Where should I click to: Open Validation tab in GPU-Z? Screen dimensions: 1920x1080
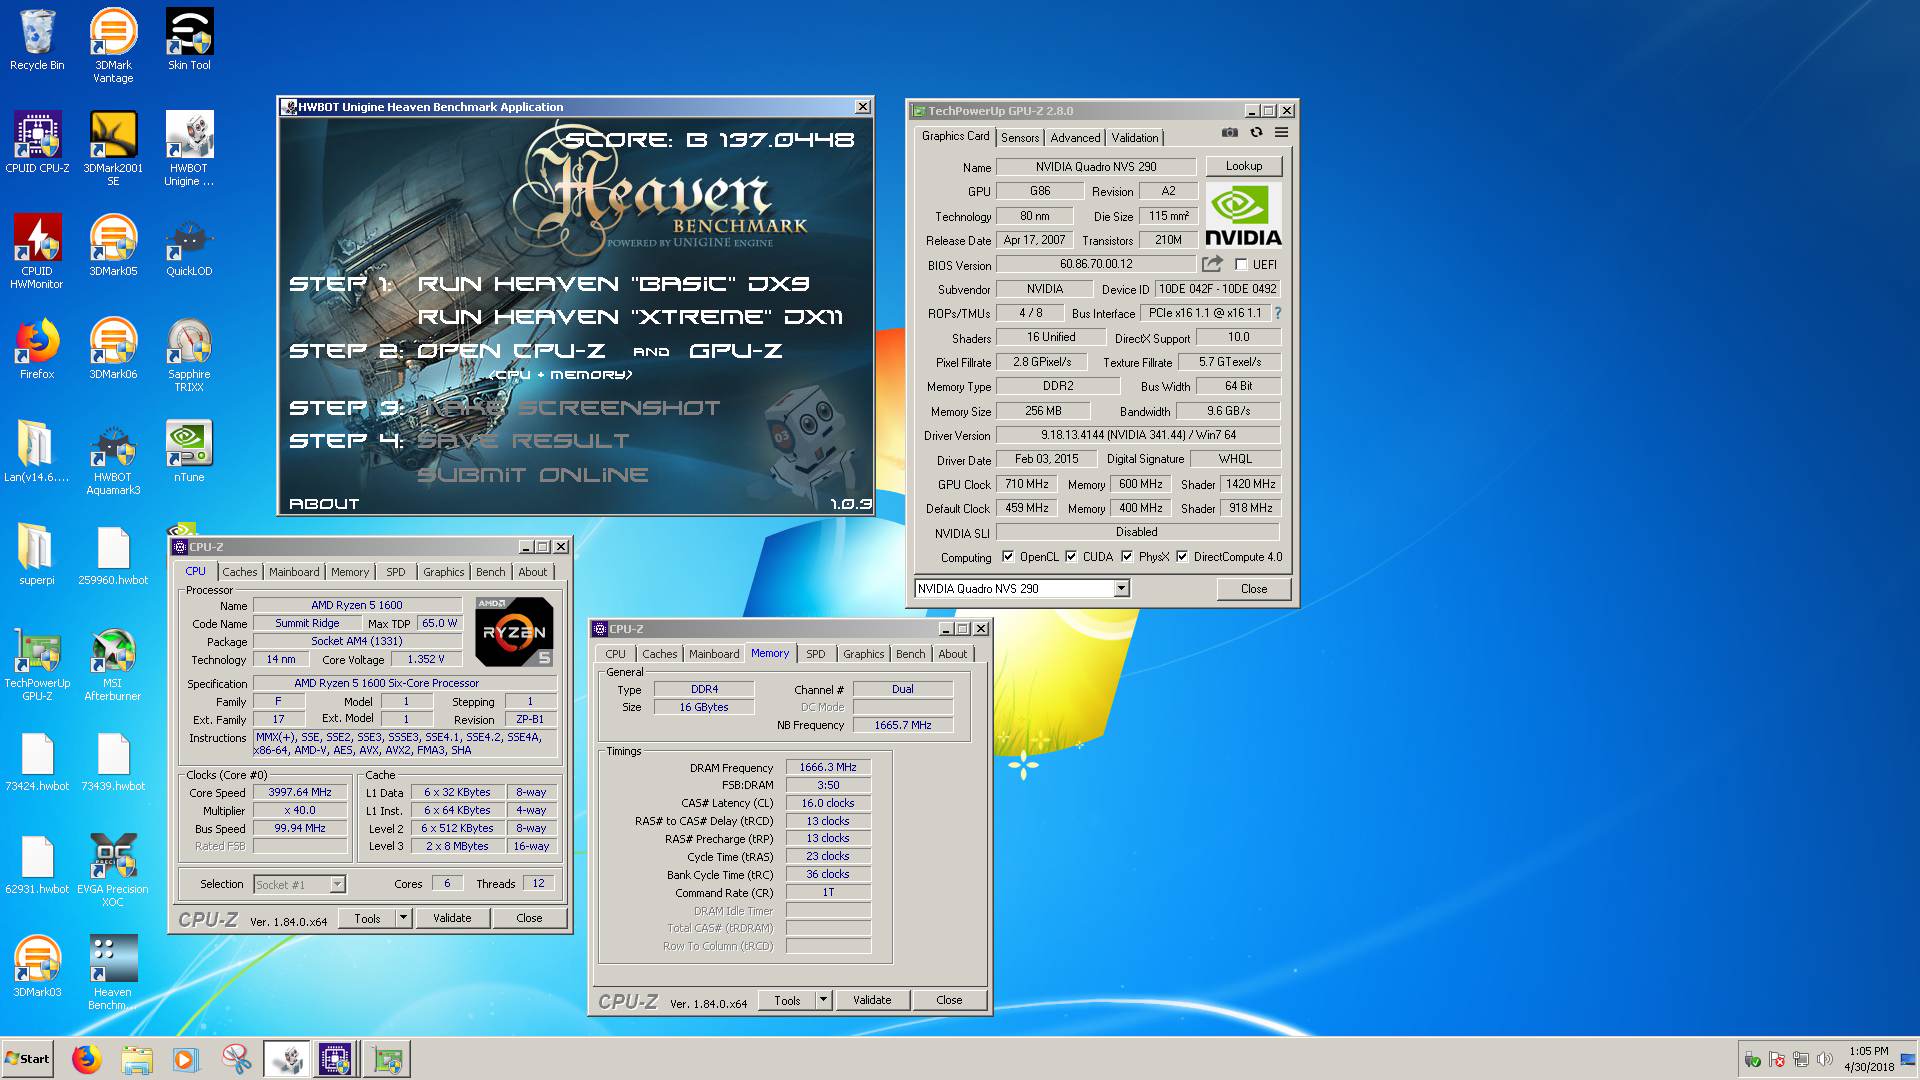click(1134, 138)
